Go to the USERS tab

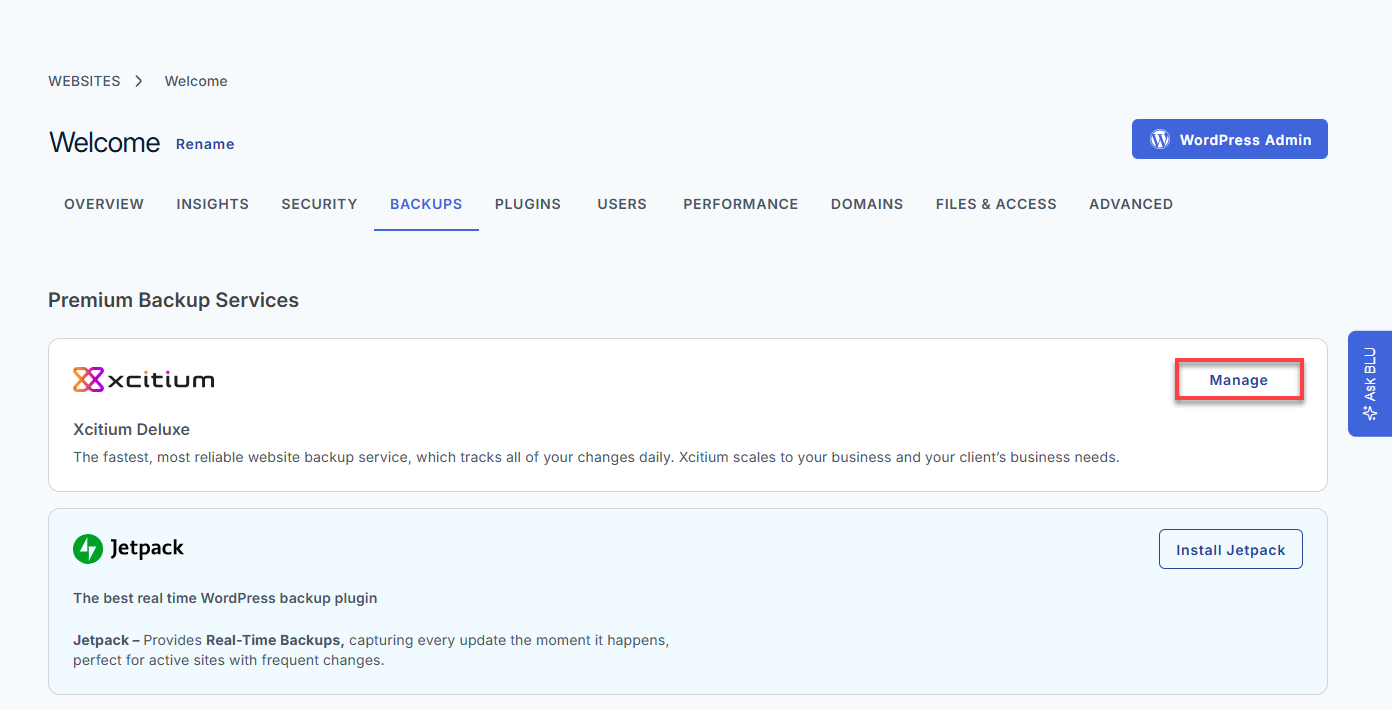click(622, 204)
